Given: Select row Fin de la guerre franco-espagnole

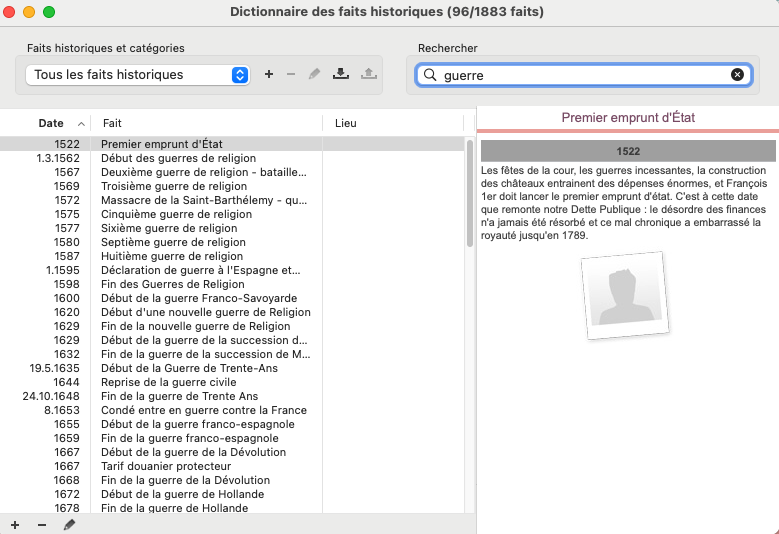Looking at the screenshot, I should (232, 438).
